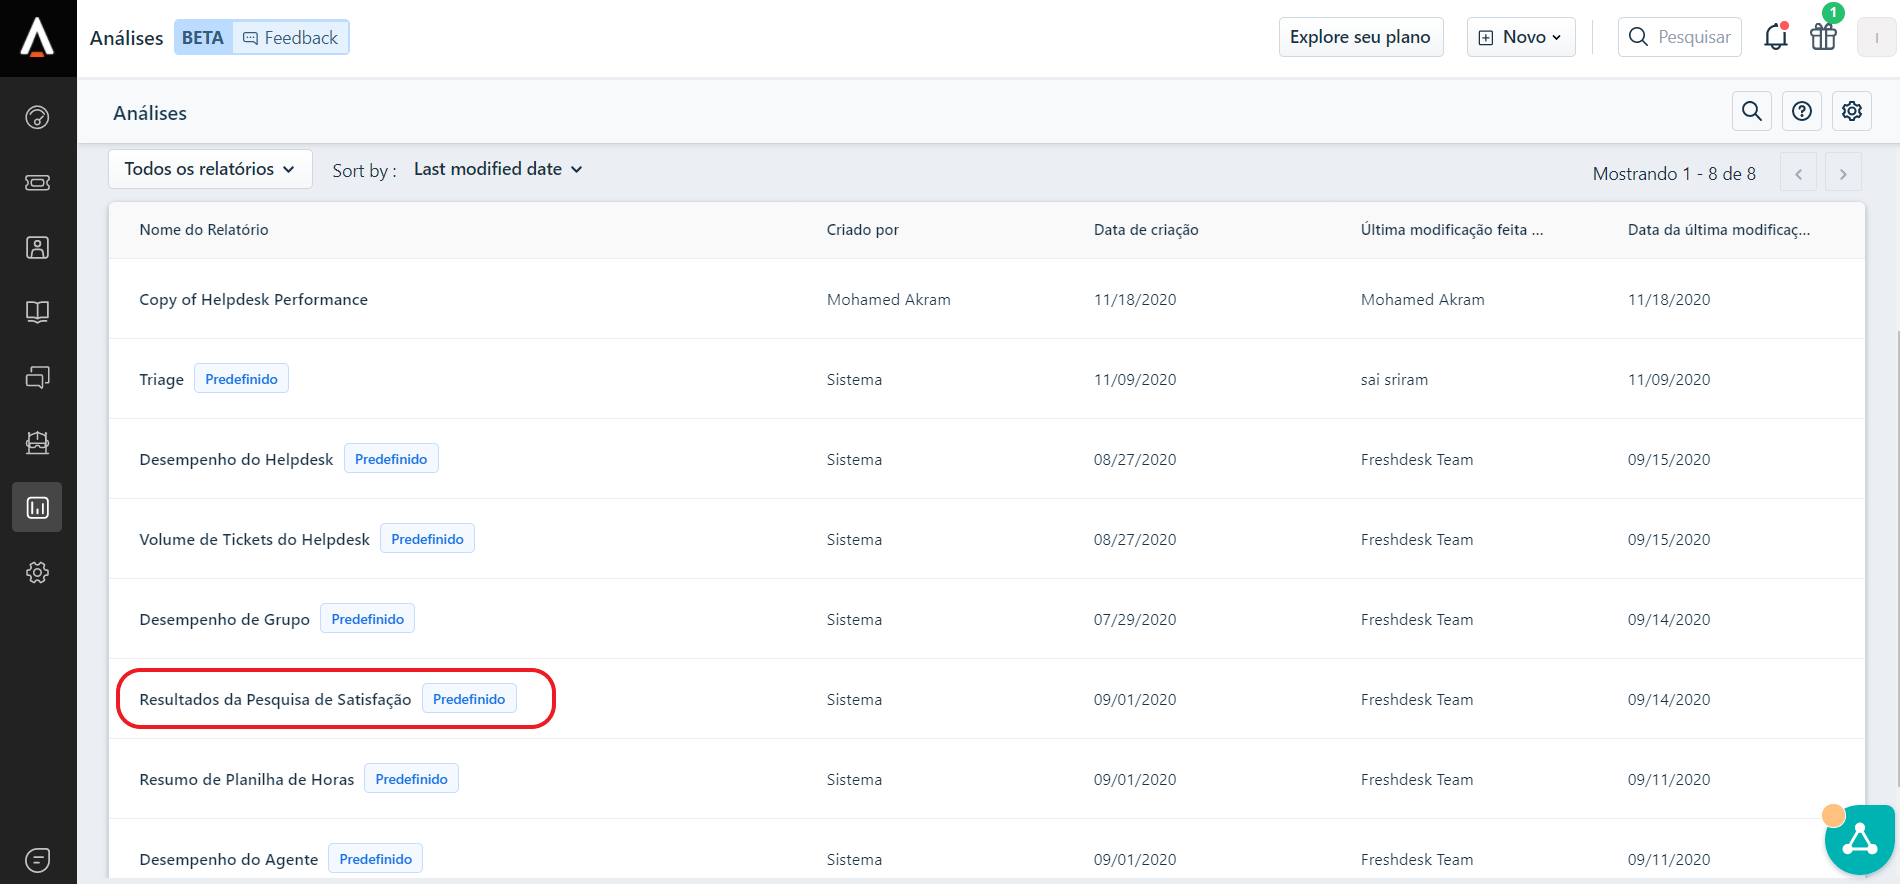Viewport: 1900px width, 884px height.
Task: Click the magnifier icon in Análises header
Action: [x=1751, y=111]
